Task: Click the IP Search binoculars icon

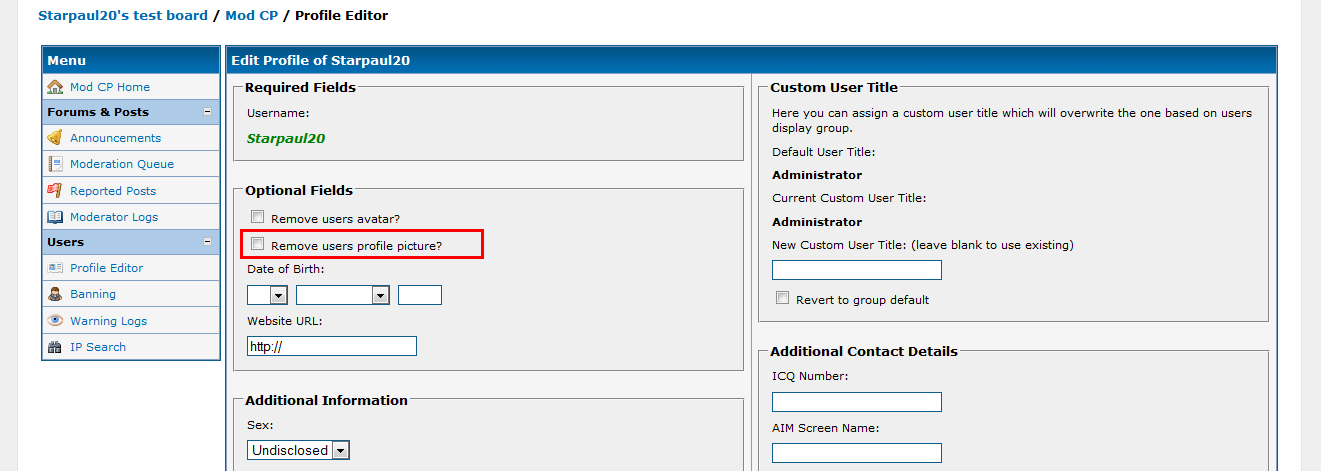Action: [x=55, y=347]
